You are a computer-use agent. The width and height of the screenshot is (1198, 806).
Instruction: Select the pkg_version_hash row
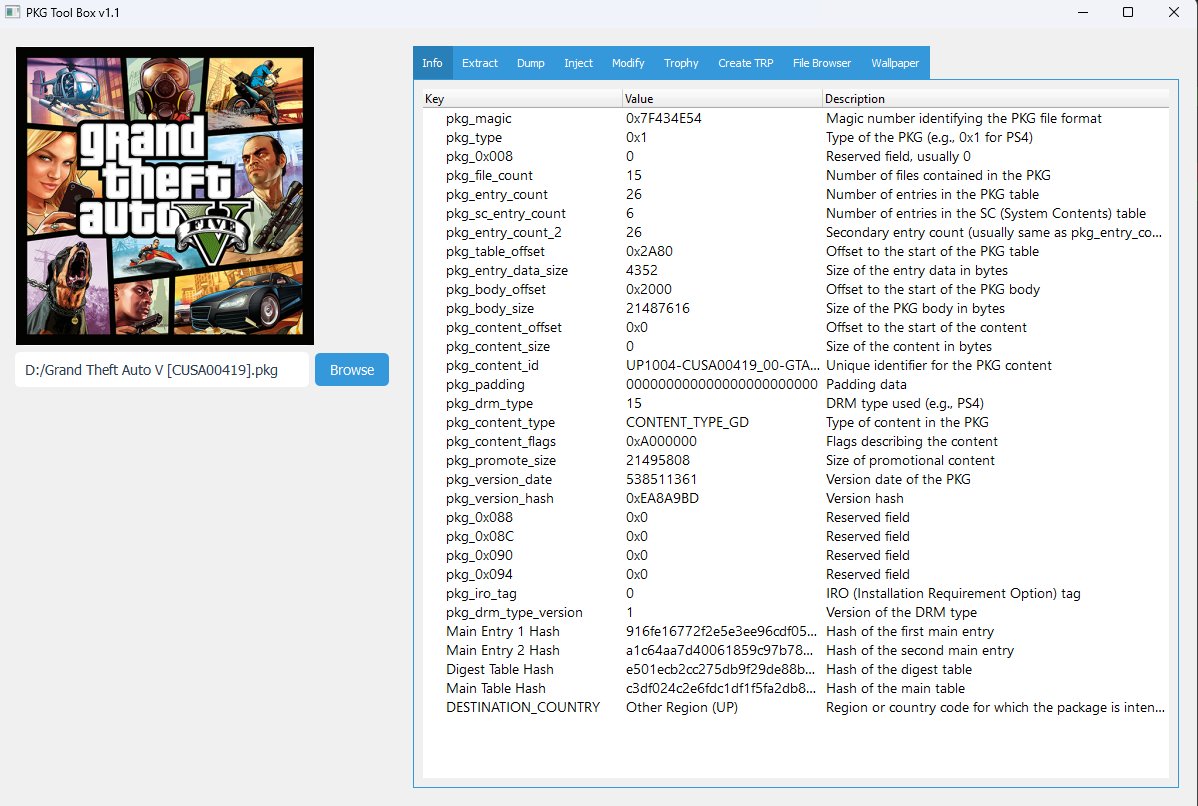tap(795, 498)
